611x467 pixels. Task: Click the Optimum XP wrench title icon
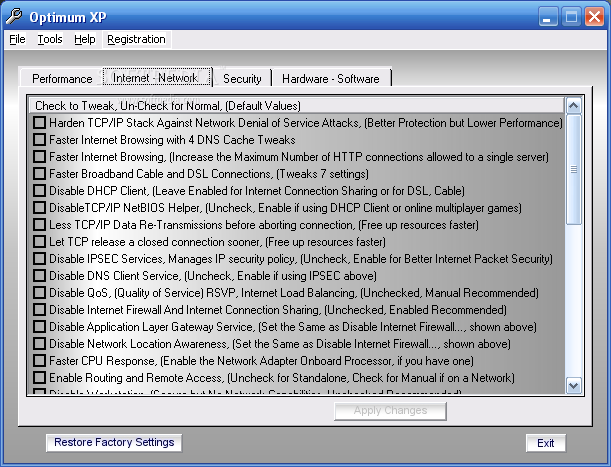coord(14,17)
